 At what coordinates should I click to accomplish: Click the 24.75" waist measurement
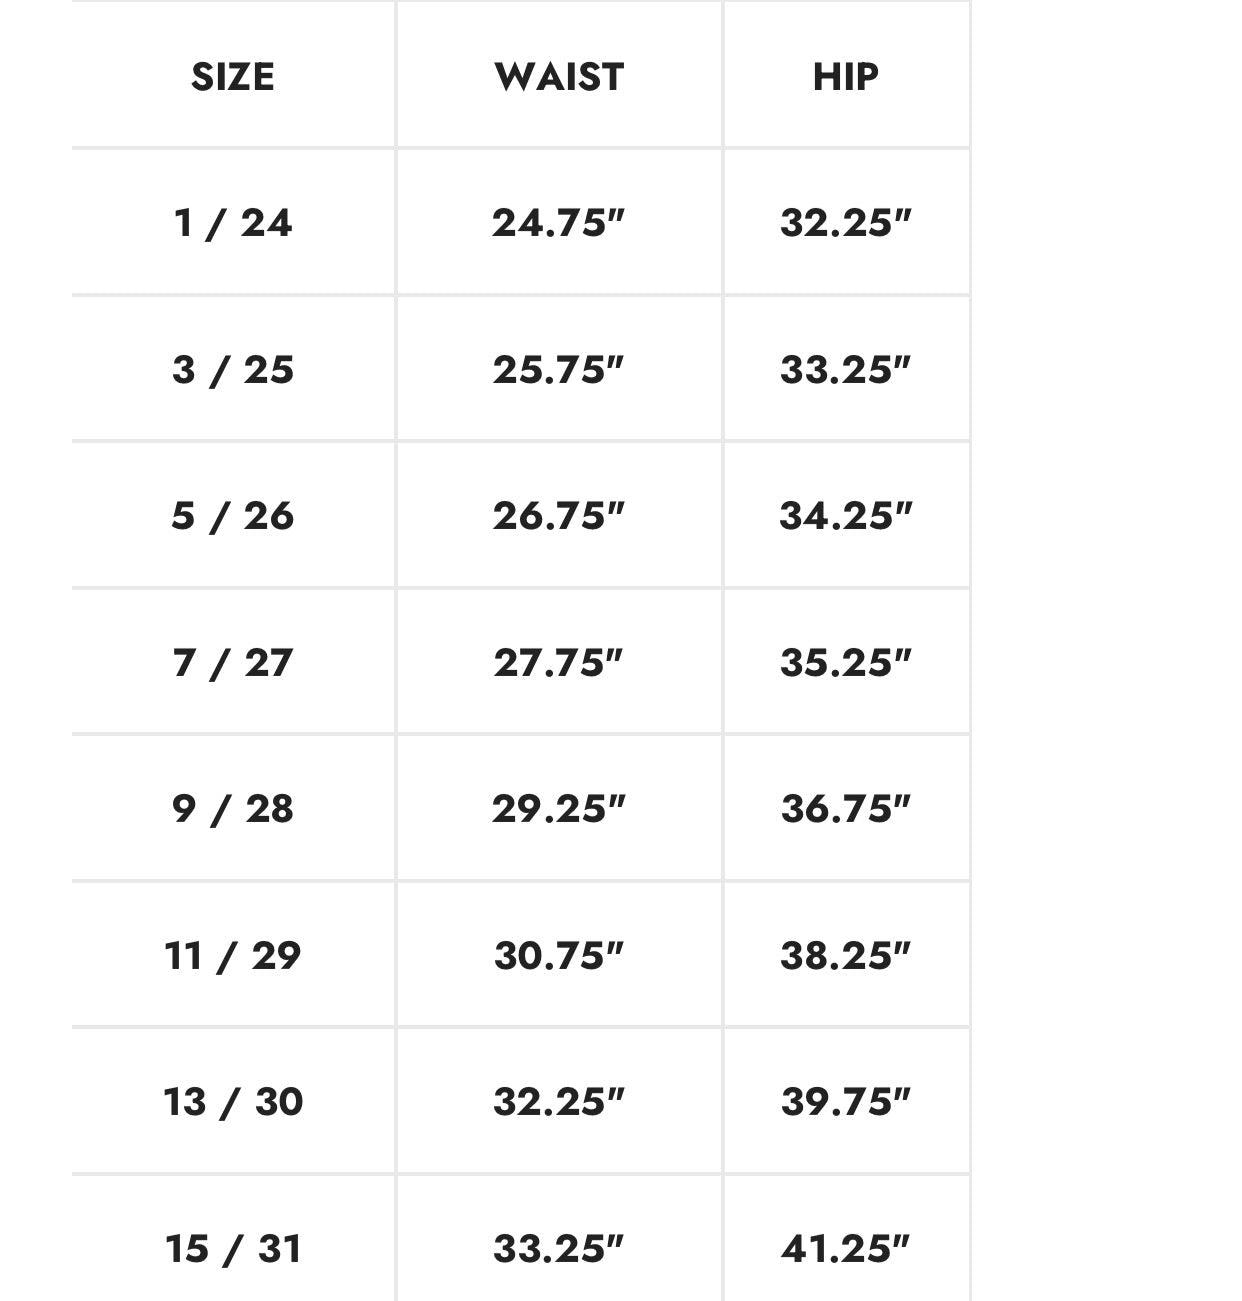point(558,222)
